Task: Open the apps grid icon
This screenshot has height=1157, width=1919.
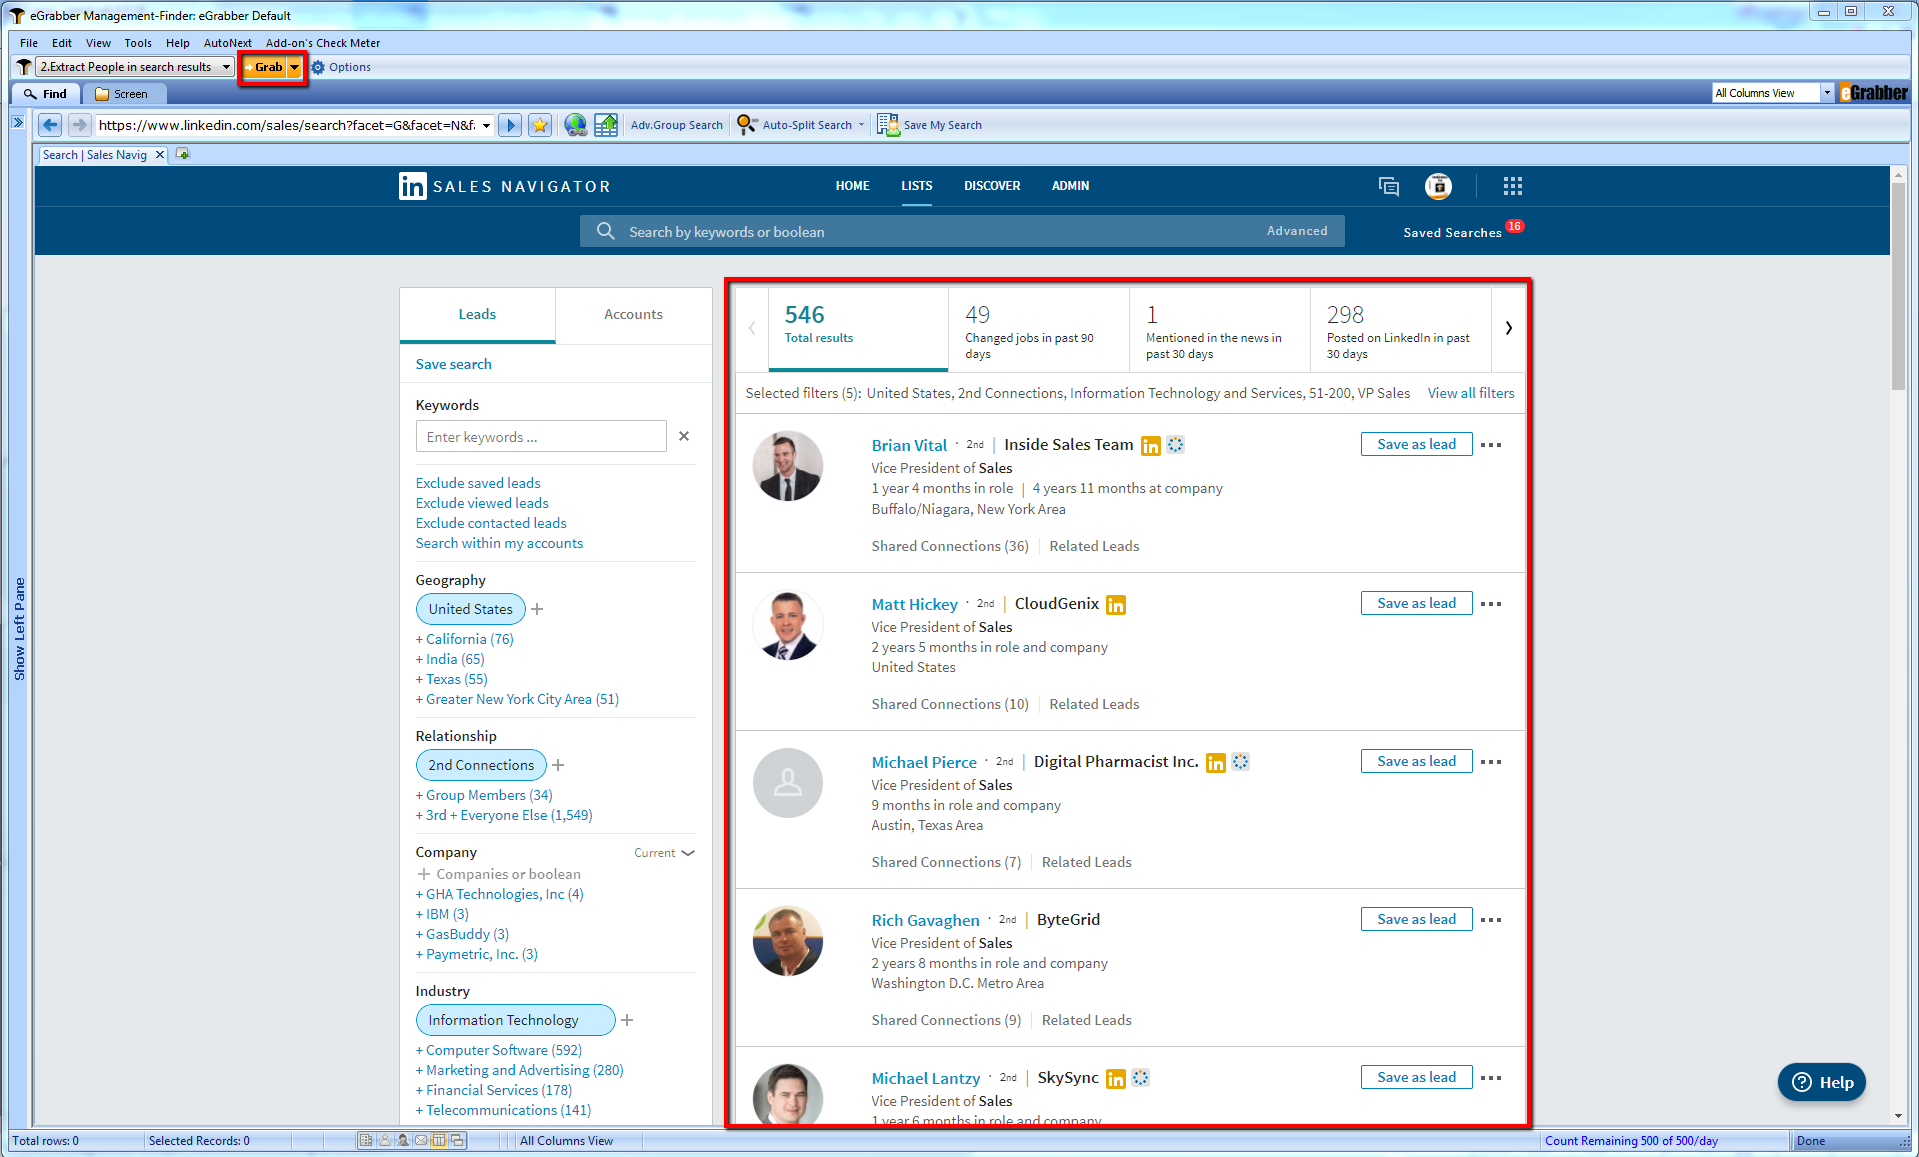Action: pos(1512,186)
